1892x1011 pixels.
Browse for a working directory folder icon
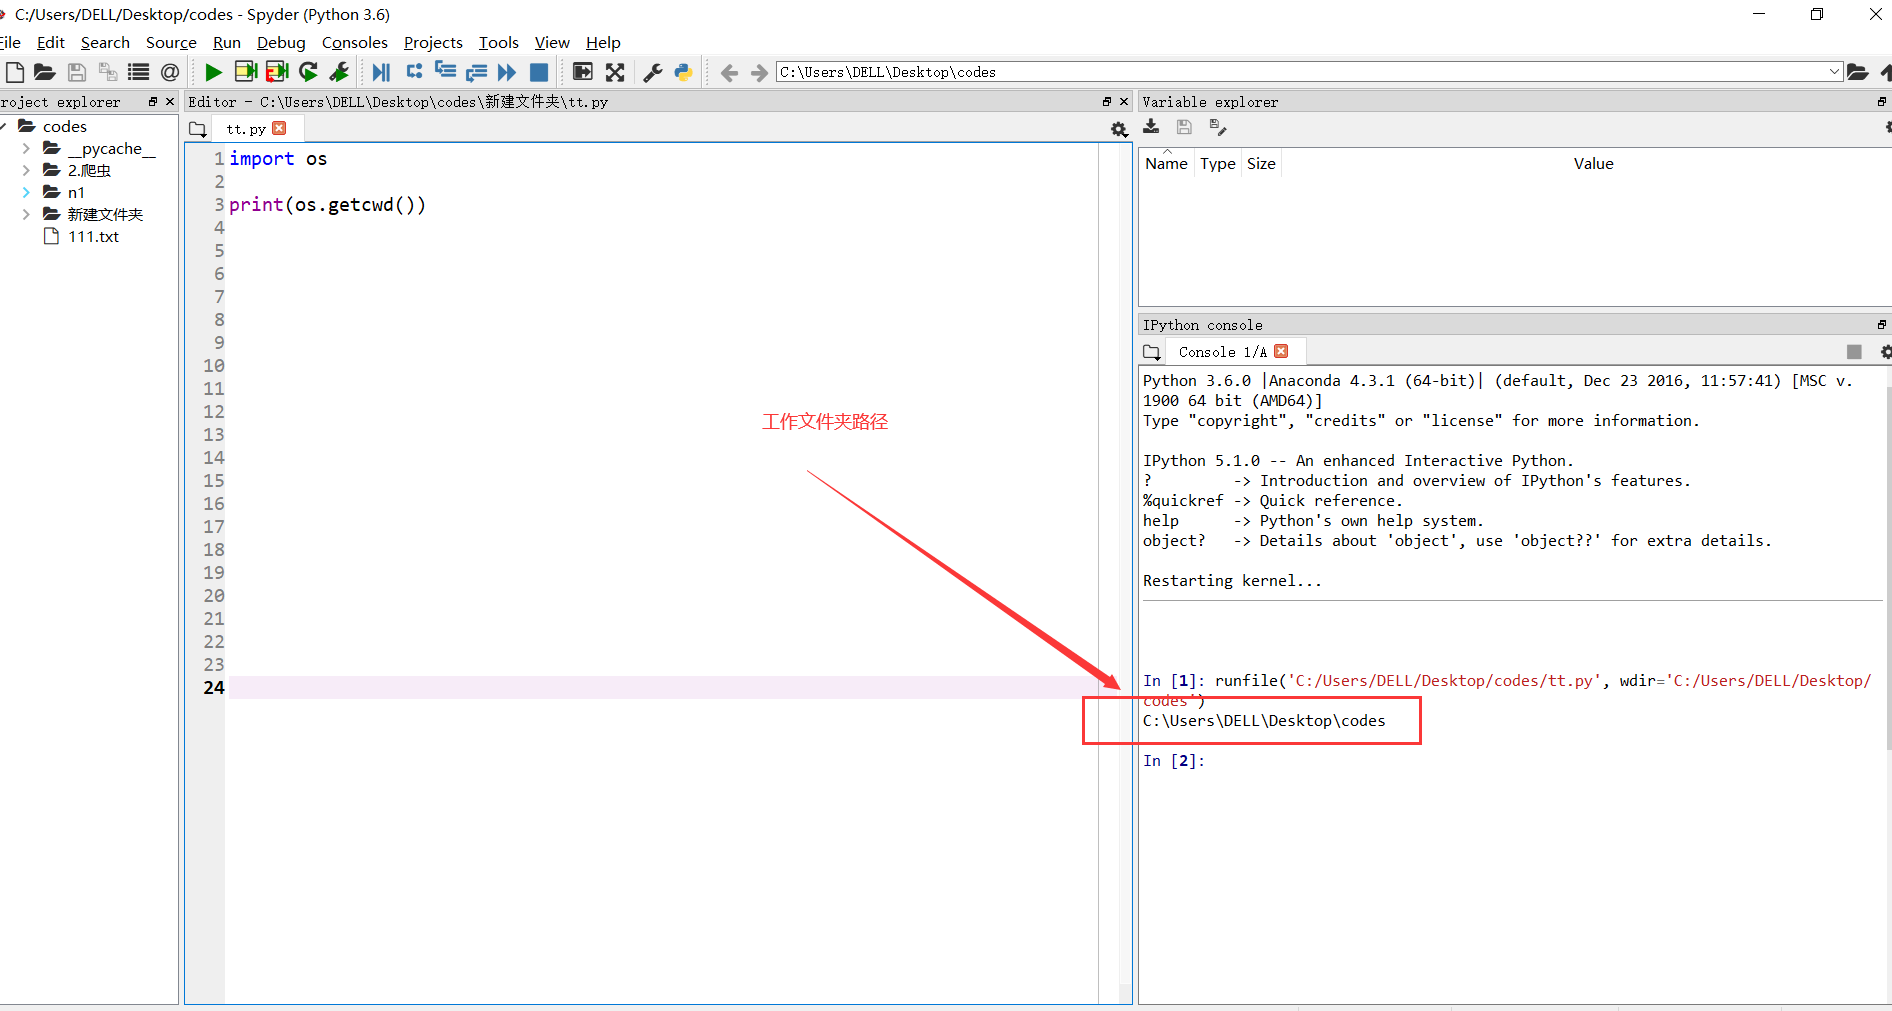[1857, 72]
